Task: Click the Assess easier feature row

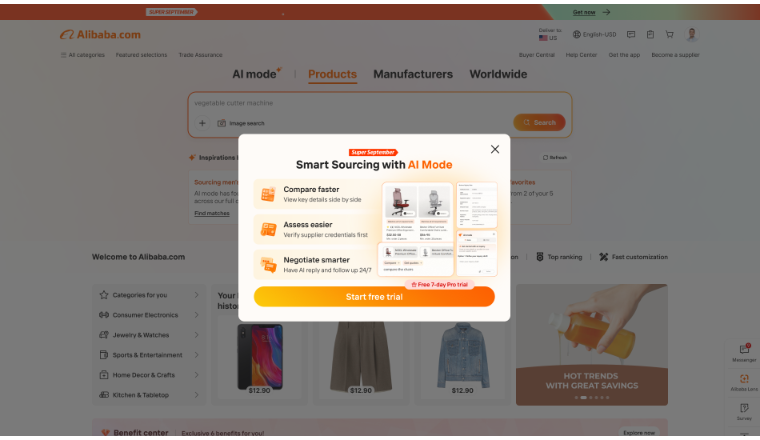Action: click(x=315, y=229)
